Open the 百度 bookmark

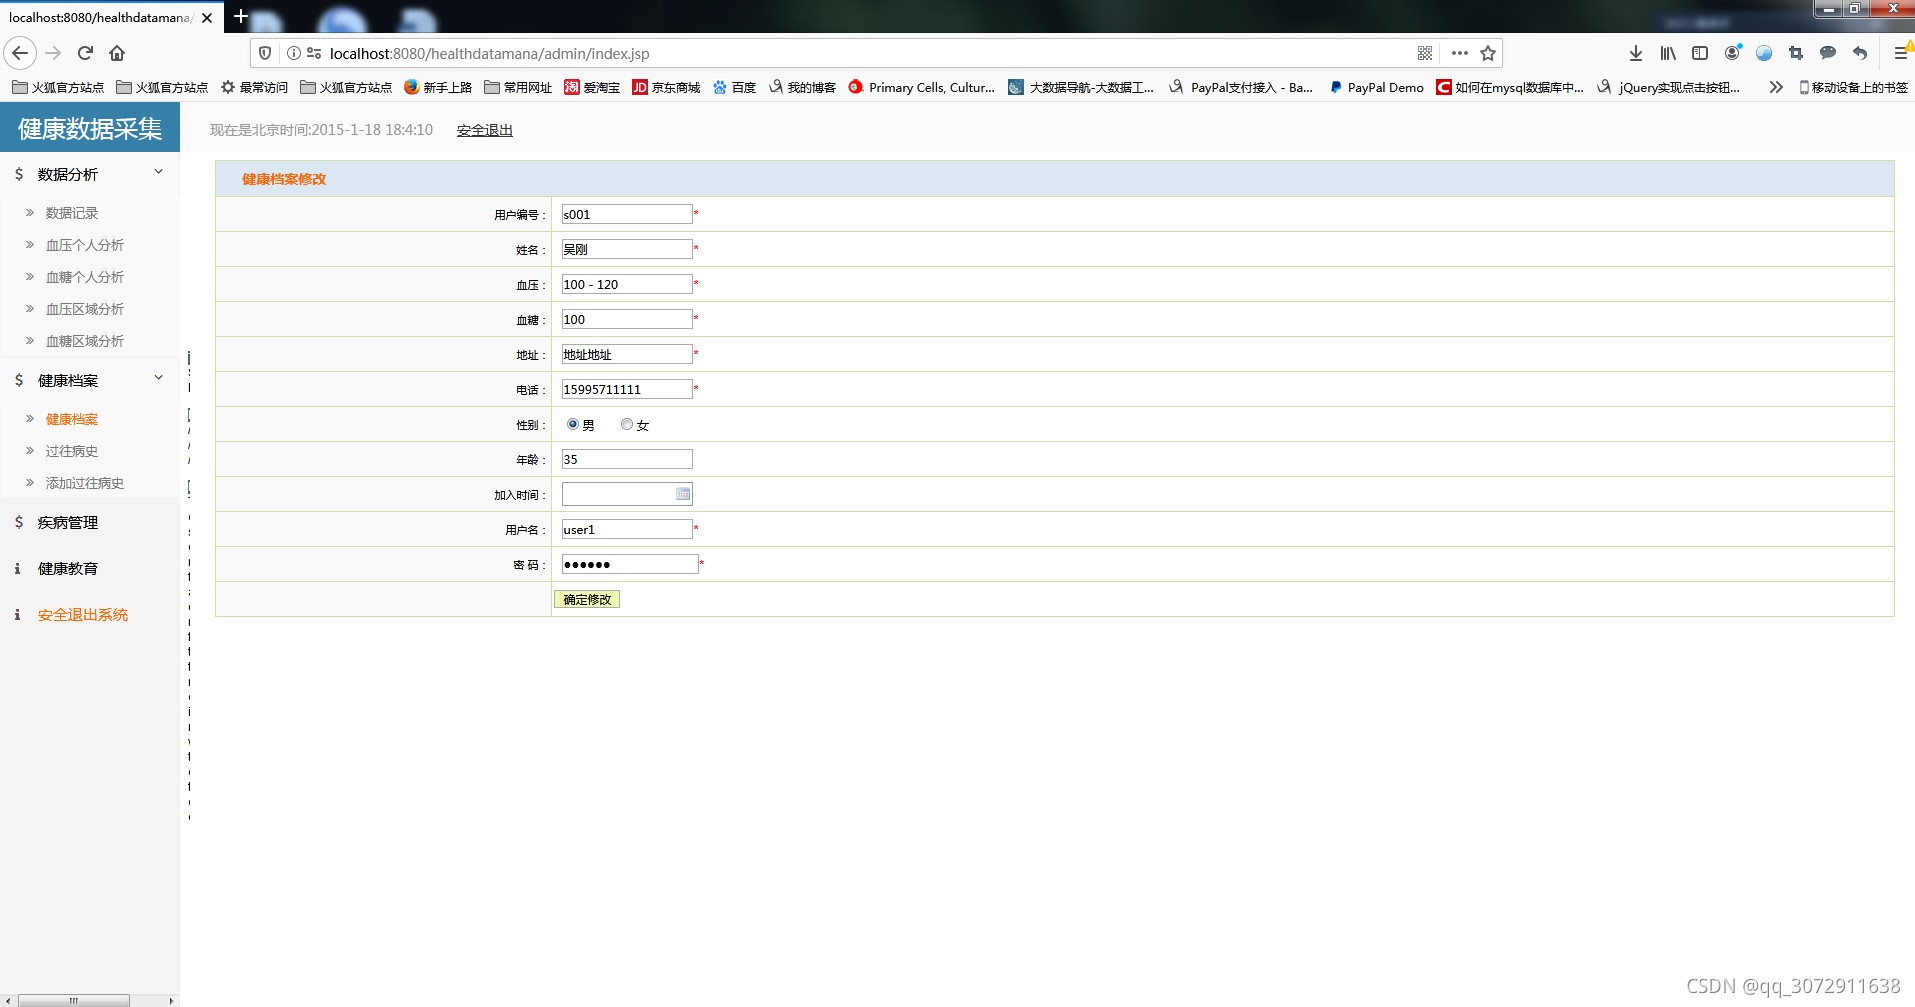734,87
